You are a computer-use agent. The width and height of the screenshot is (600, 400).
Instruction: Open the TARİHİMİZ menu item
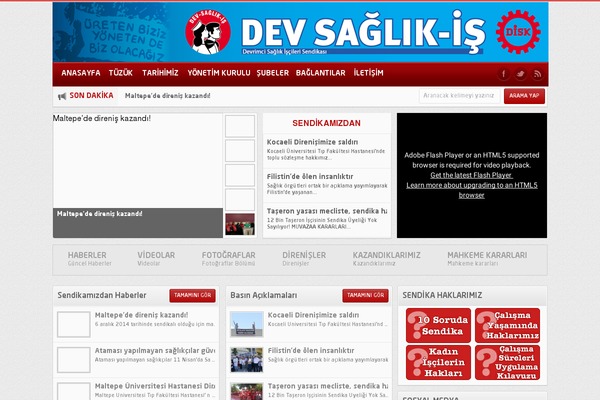click(x=160, y=73)
